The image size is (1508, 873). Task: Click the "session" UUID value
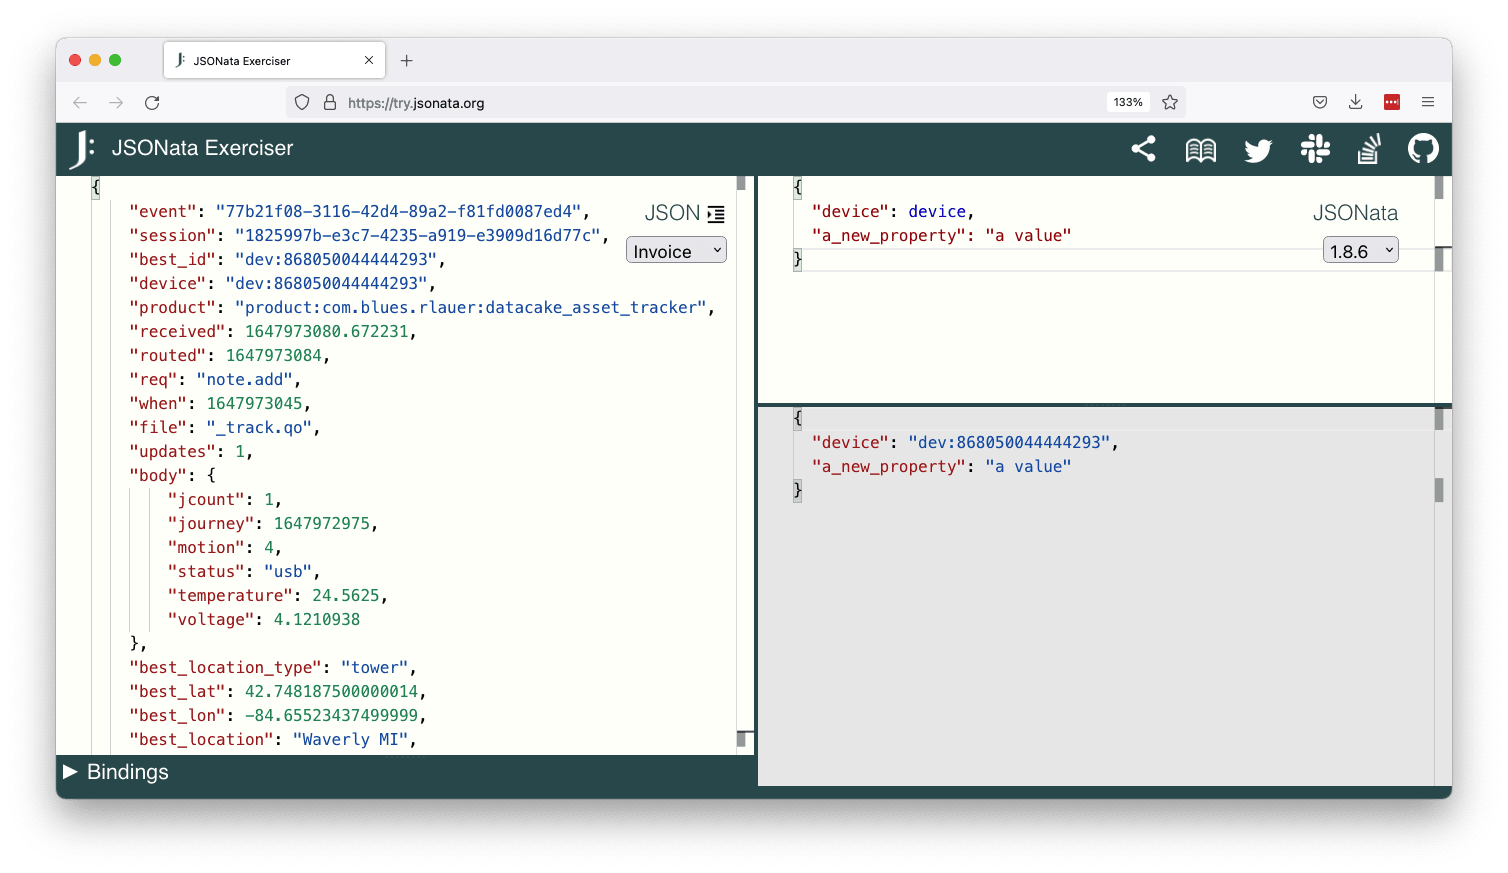417,235
